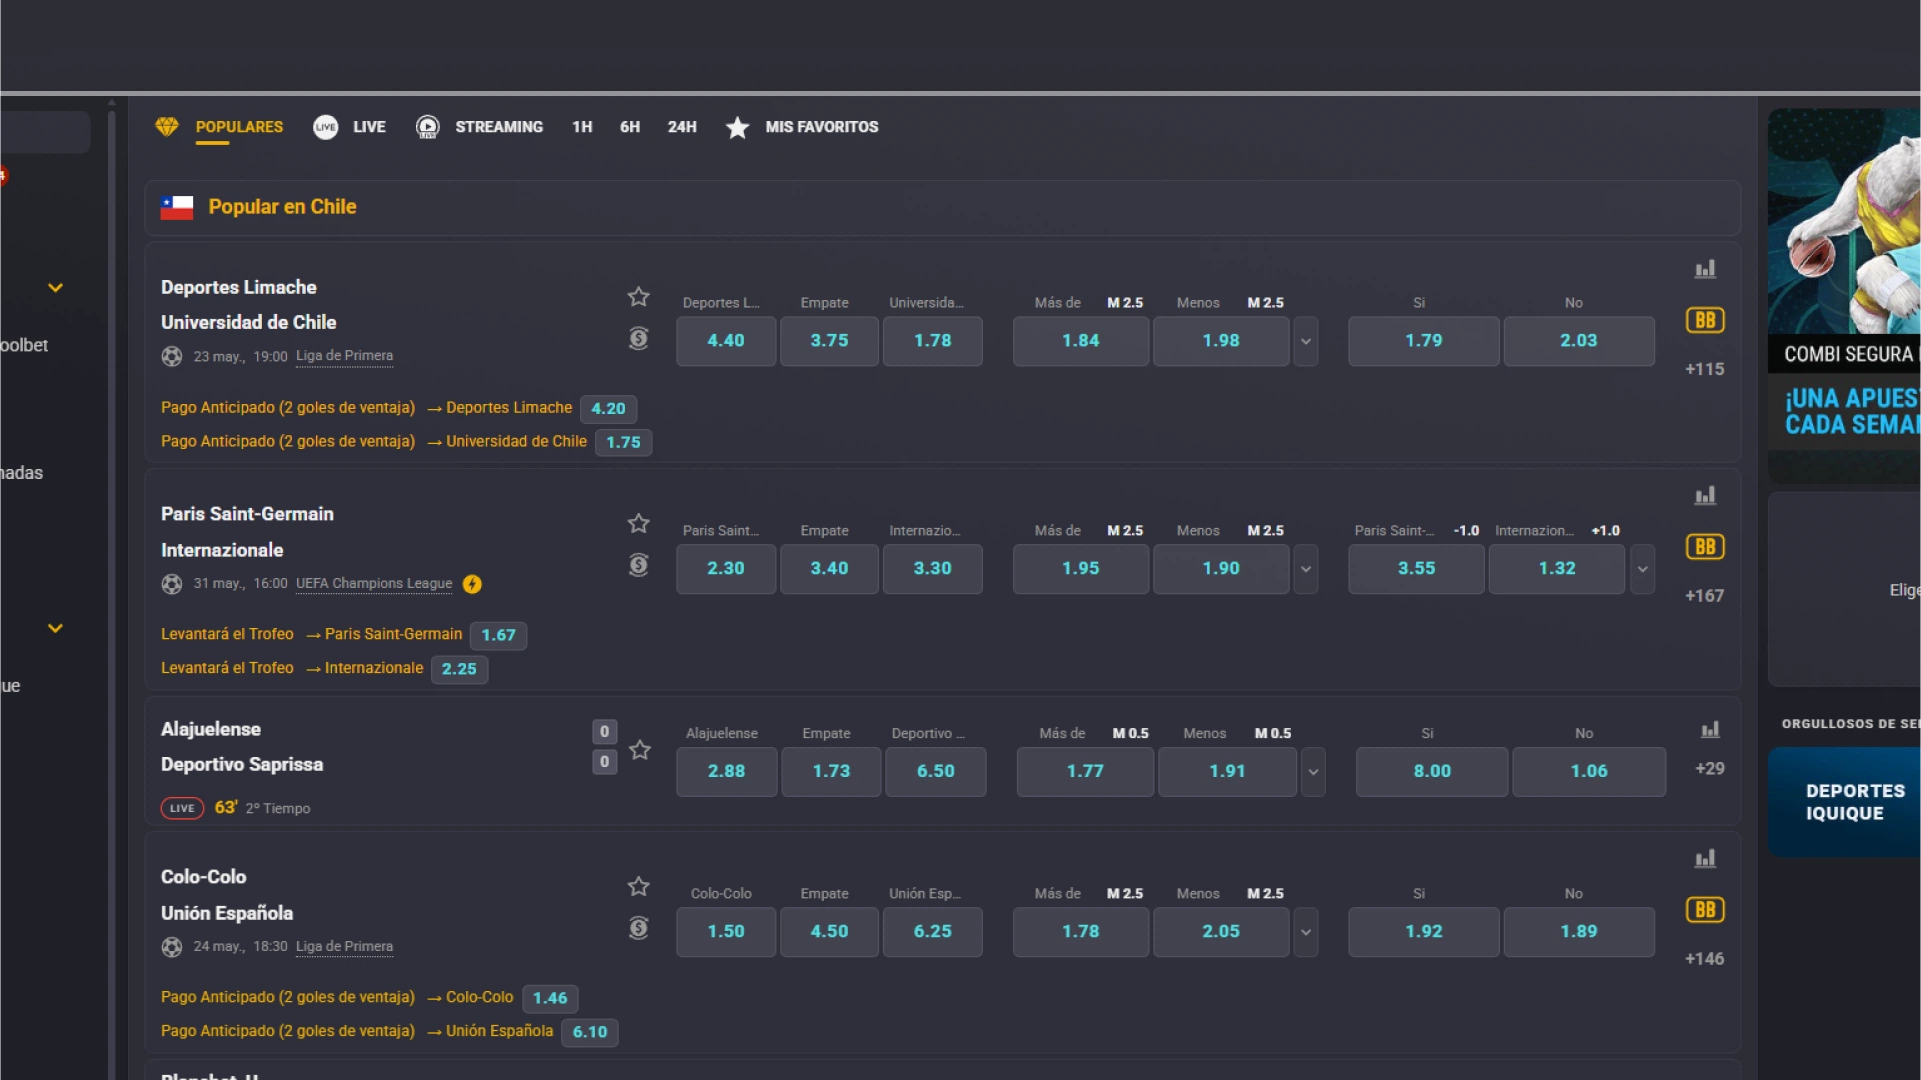This screenshot has width=1921, height=1080.
Task: Open Mis Favoritos tab
Action: [822, 127]
